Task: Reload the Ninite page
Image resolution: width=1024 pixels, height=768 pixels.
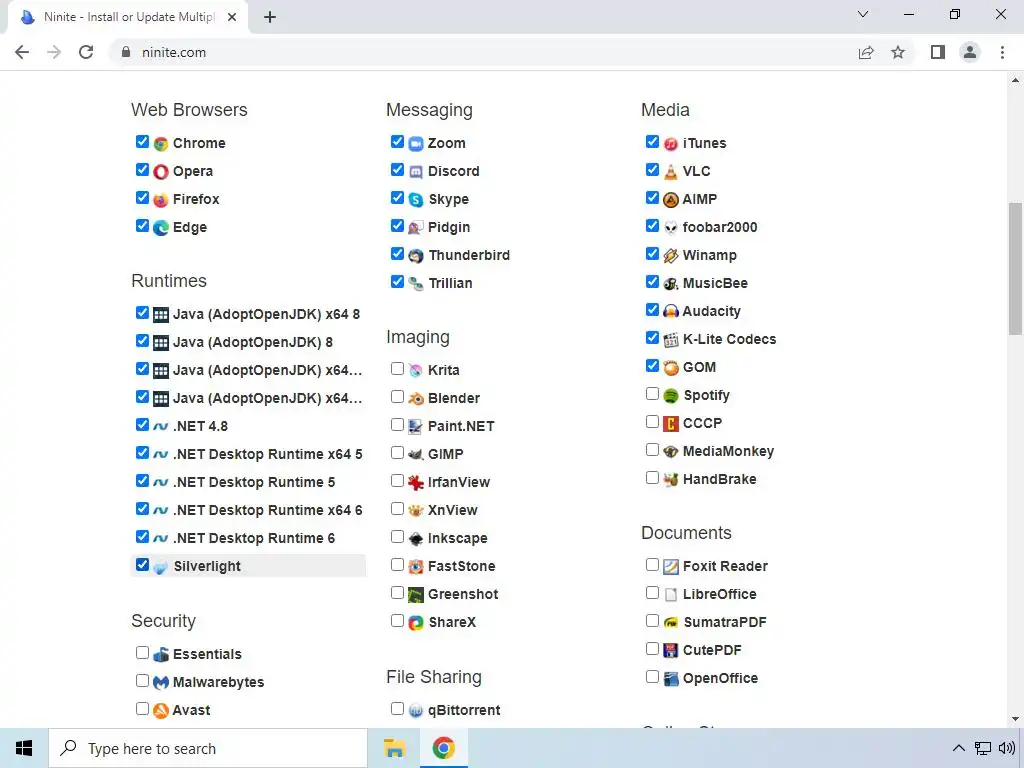Action: (x=86, y=52)
